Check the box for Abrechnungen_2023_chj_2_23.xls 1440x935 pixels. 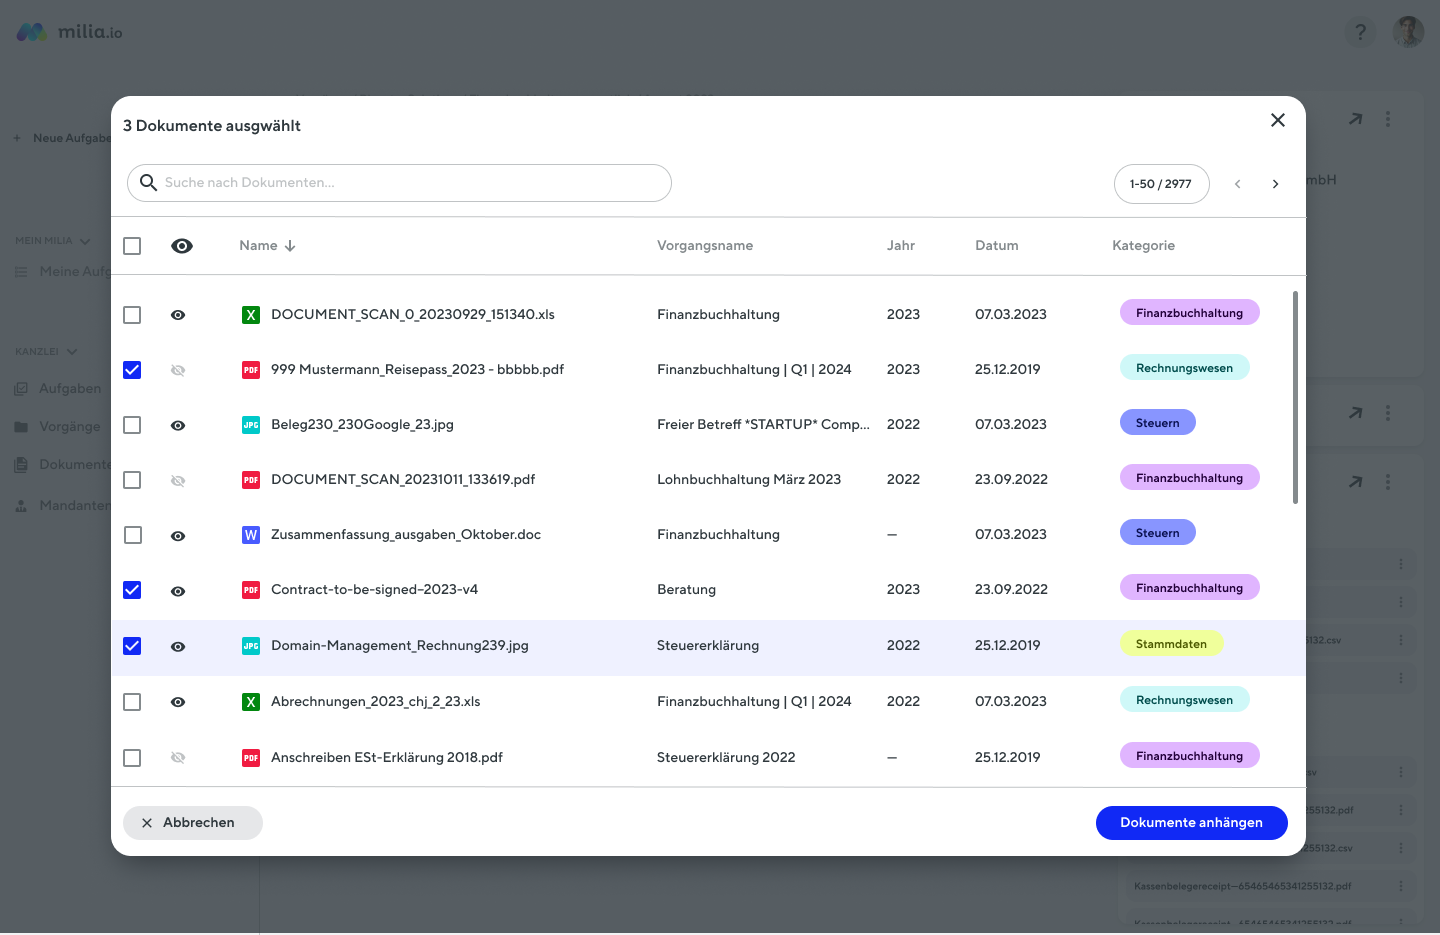[x=132, y=702]
